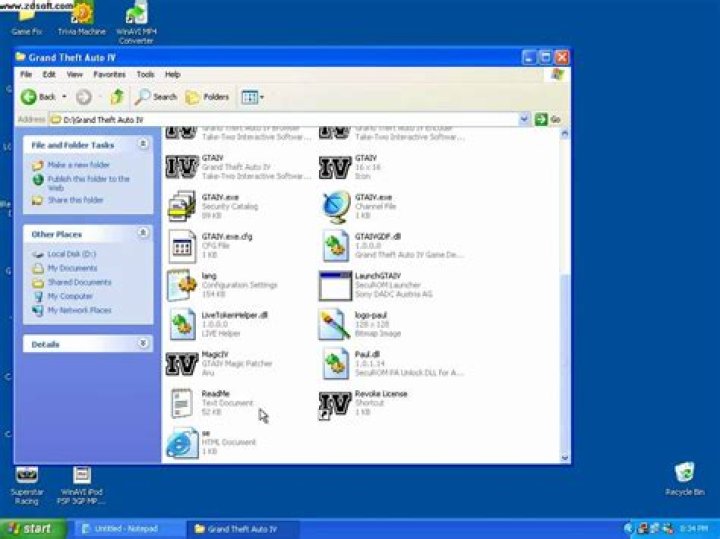Select the WinAVI iPod PSP 3GP desktop icon
The height and width of the screenshot is (539, 720).
point(80,485)
